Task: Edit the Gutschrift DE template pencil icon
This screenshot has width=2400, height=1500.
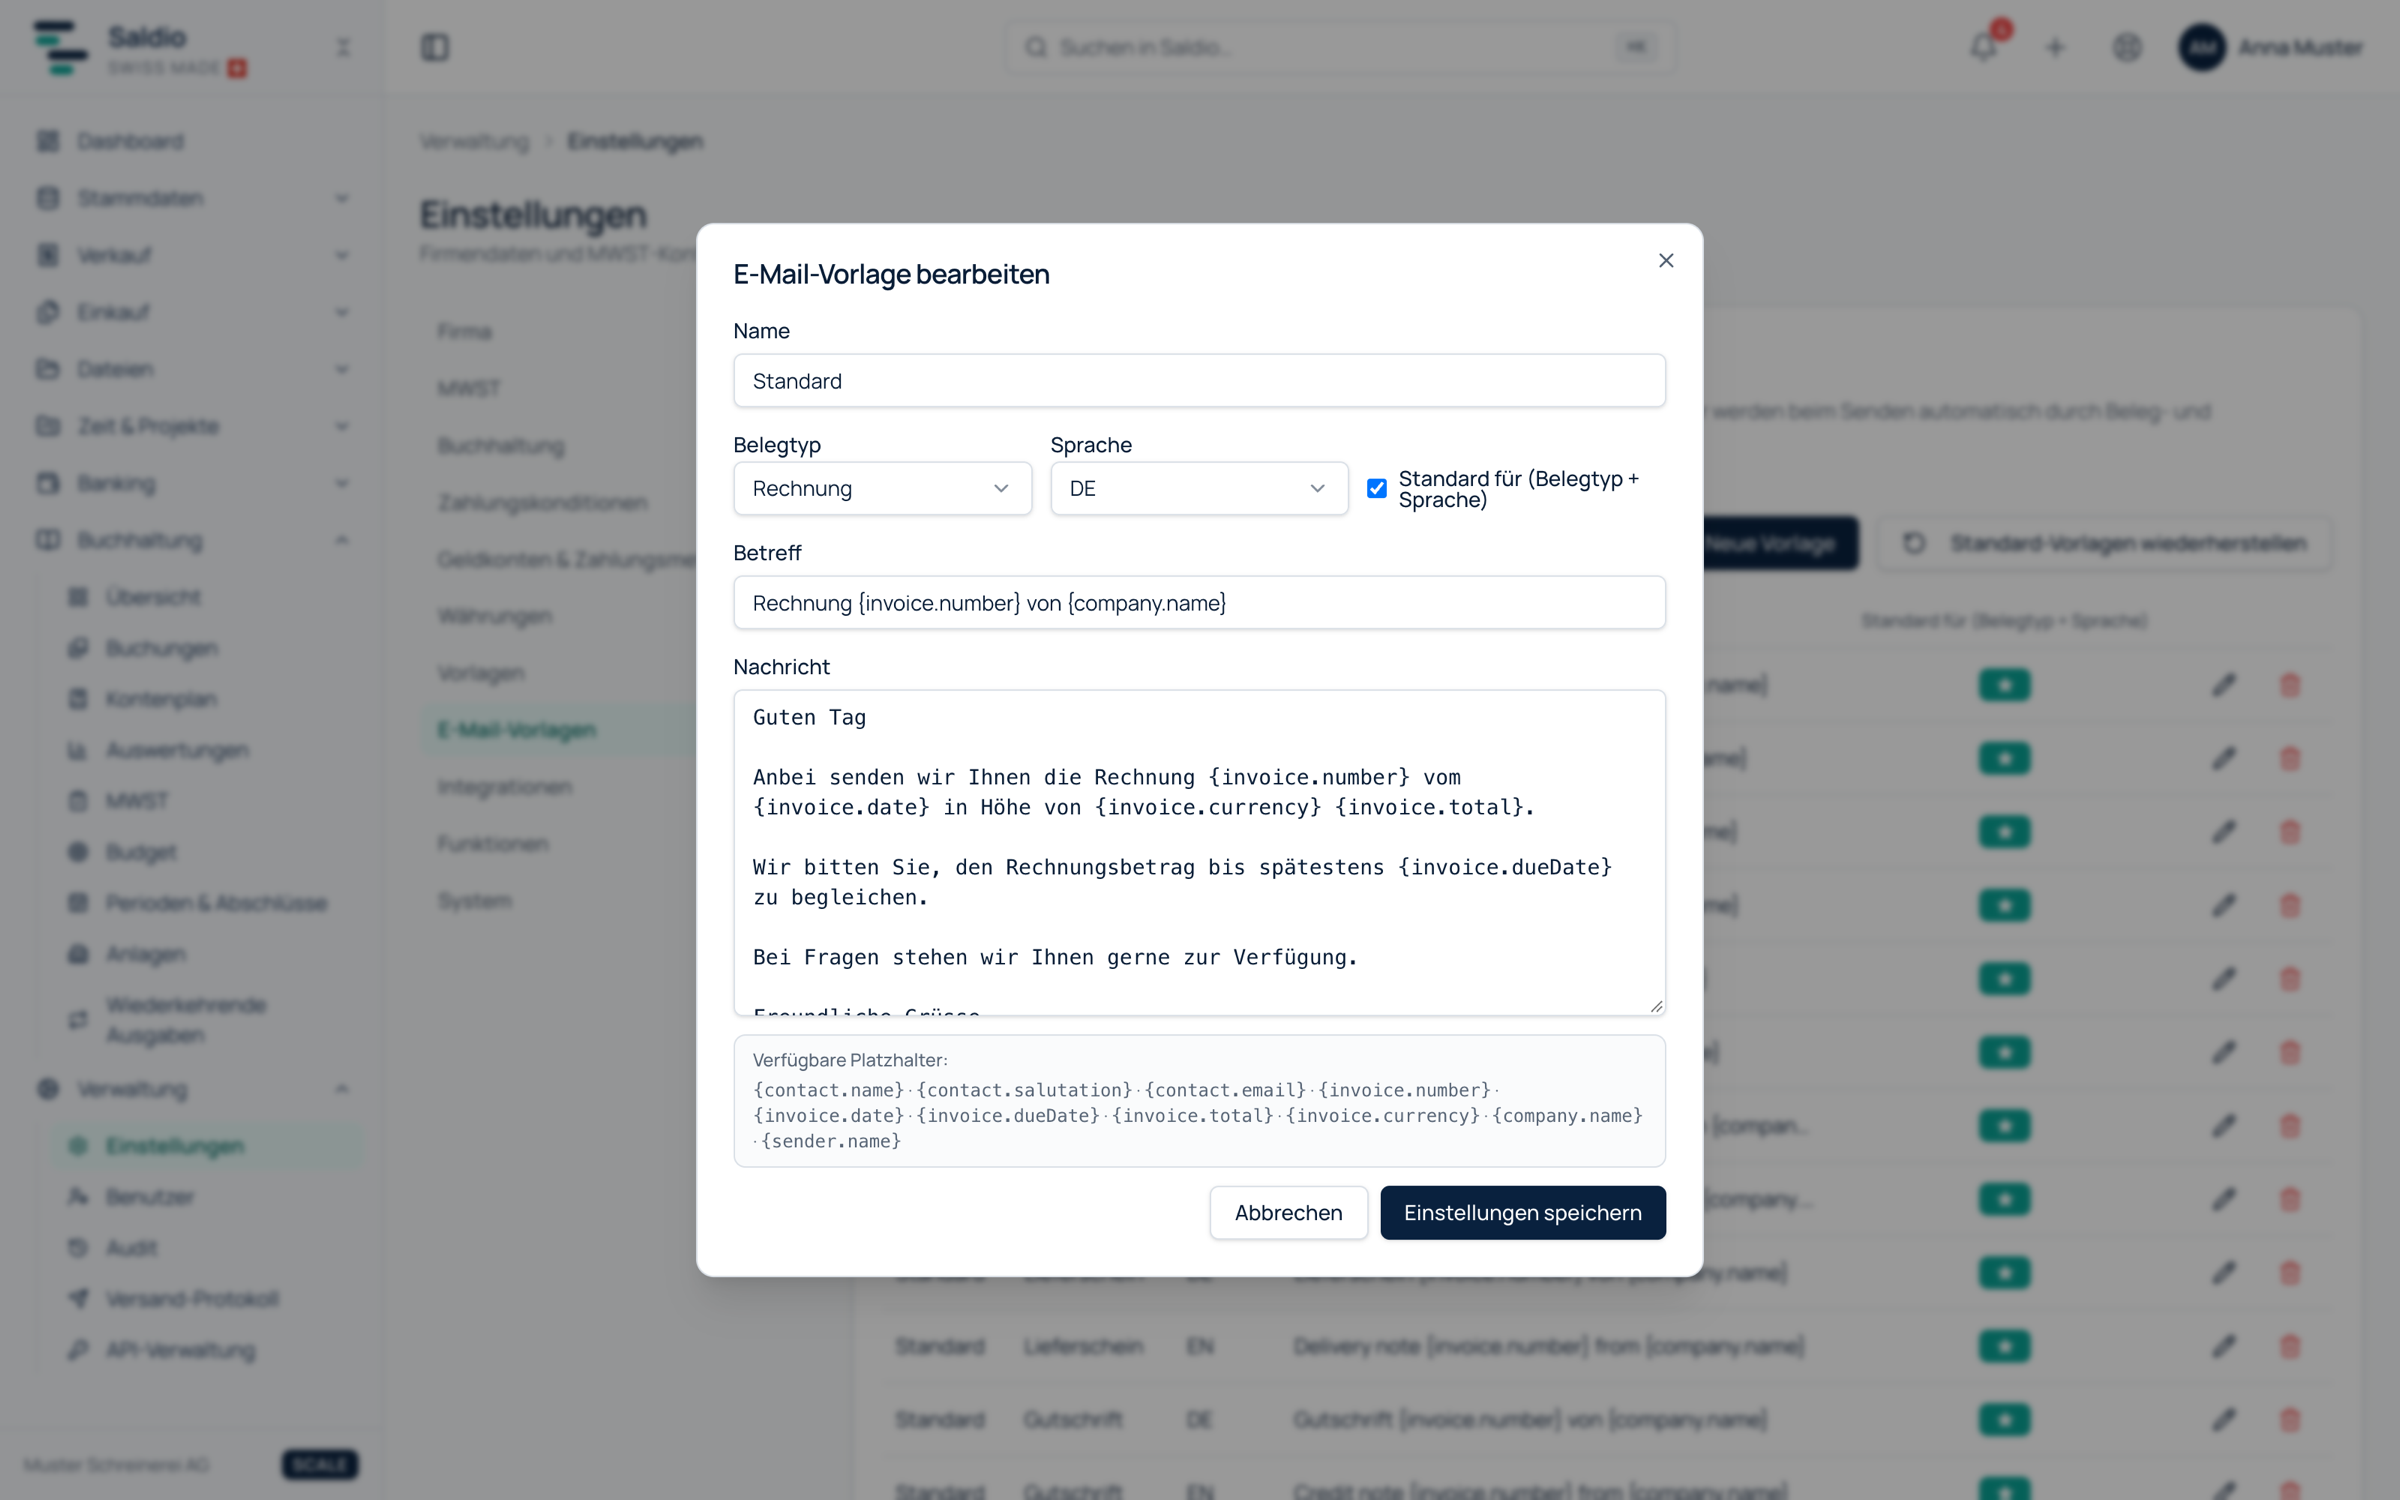Action: click(x=2223, y=1419)
